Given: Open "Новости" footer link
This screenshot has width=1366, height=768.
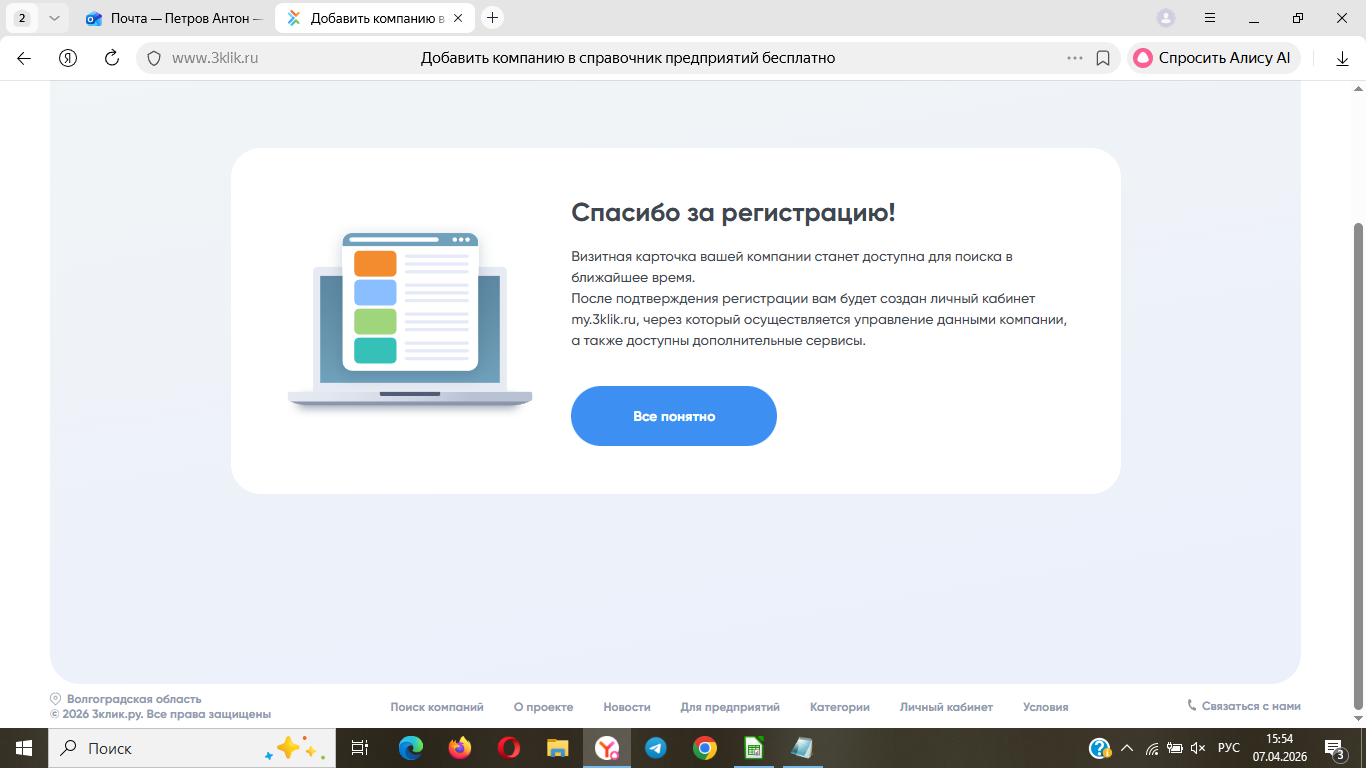Looking at the screenshot, I should tap(627, 707).
